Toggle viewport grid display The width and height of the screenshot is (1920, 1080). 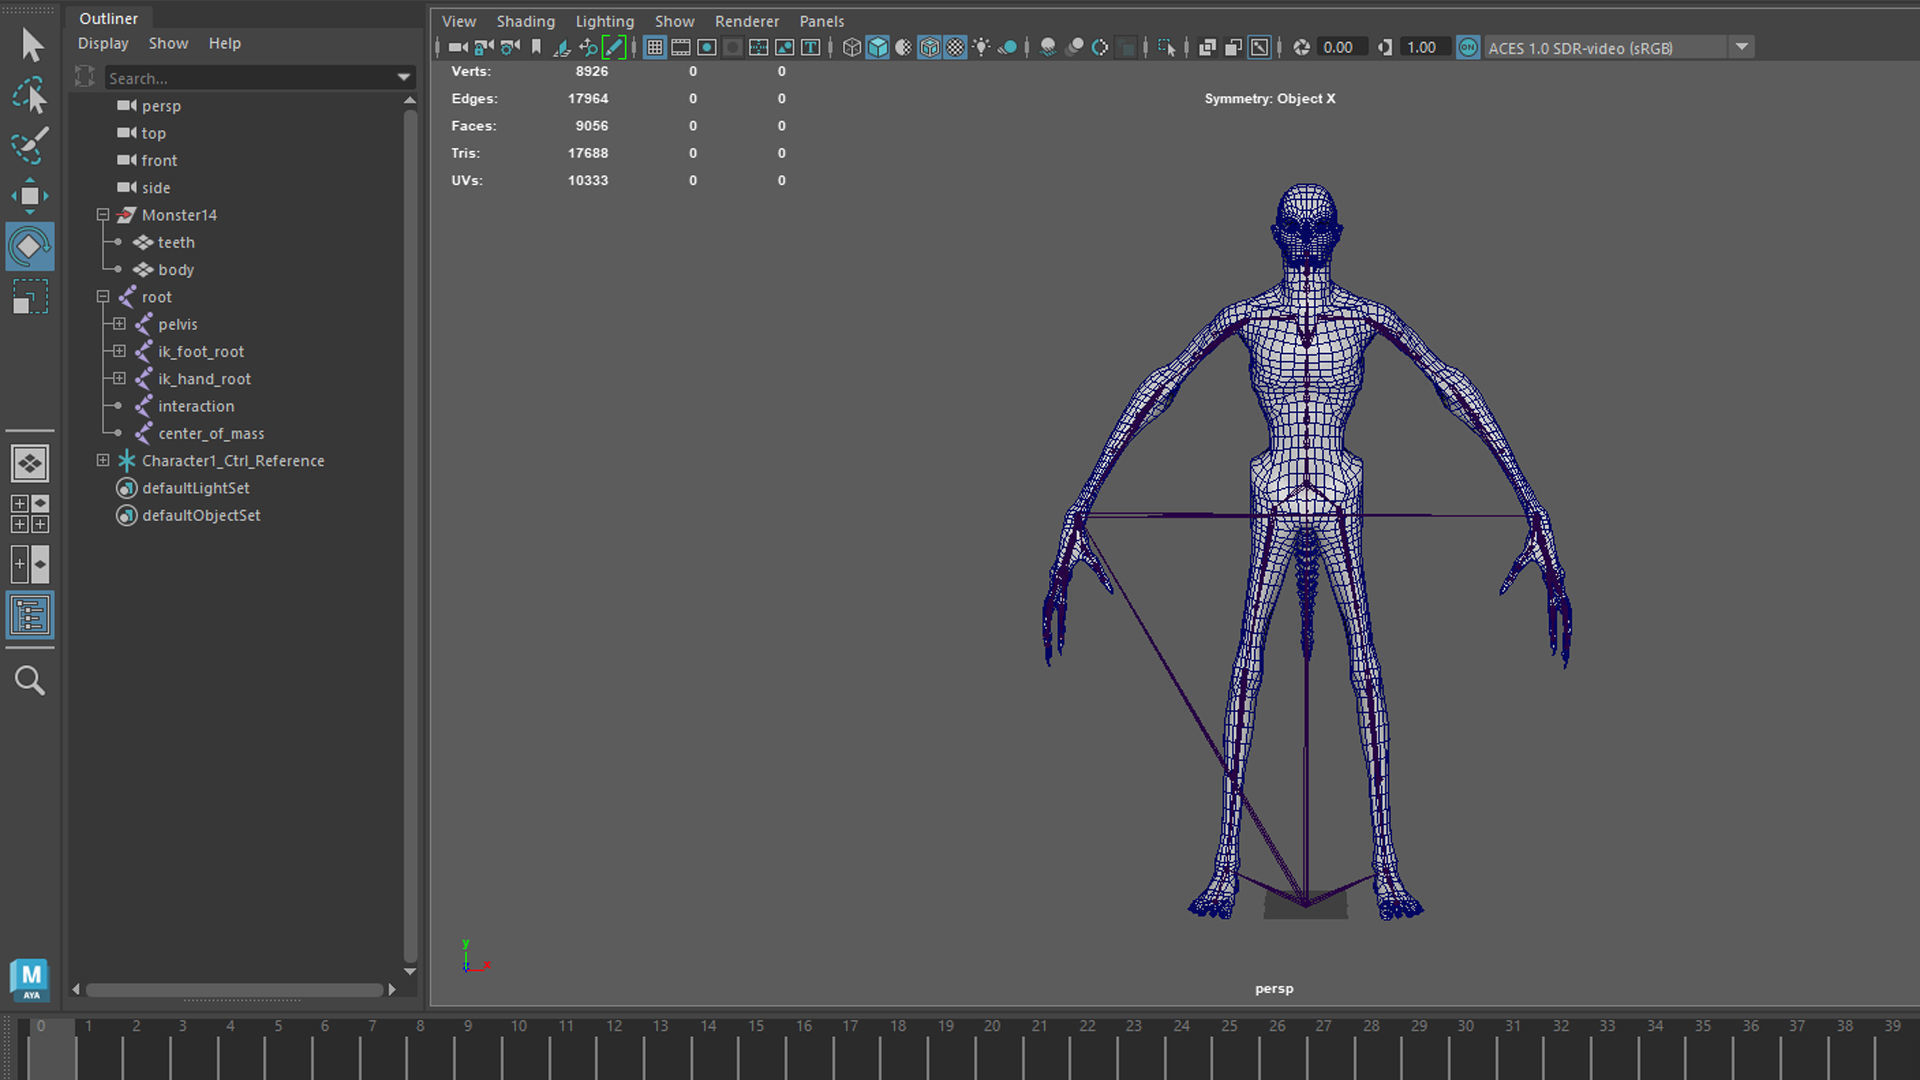(655, 47)
